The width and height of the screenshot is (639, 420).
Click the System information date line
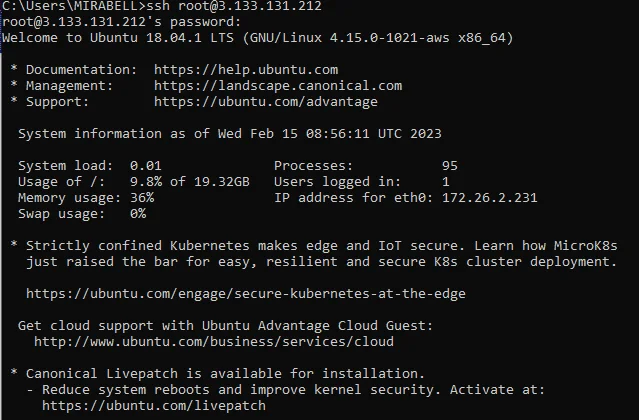(x=230, y=134)
